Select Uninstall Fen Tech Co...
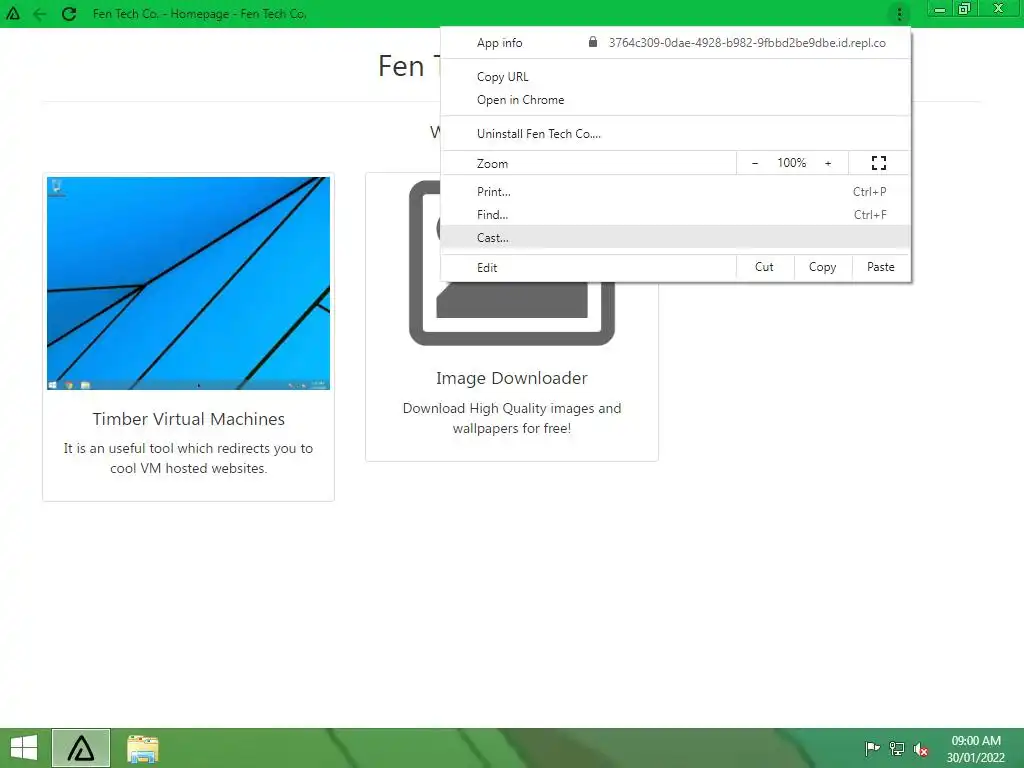 point(675,133)
